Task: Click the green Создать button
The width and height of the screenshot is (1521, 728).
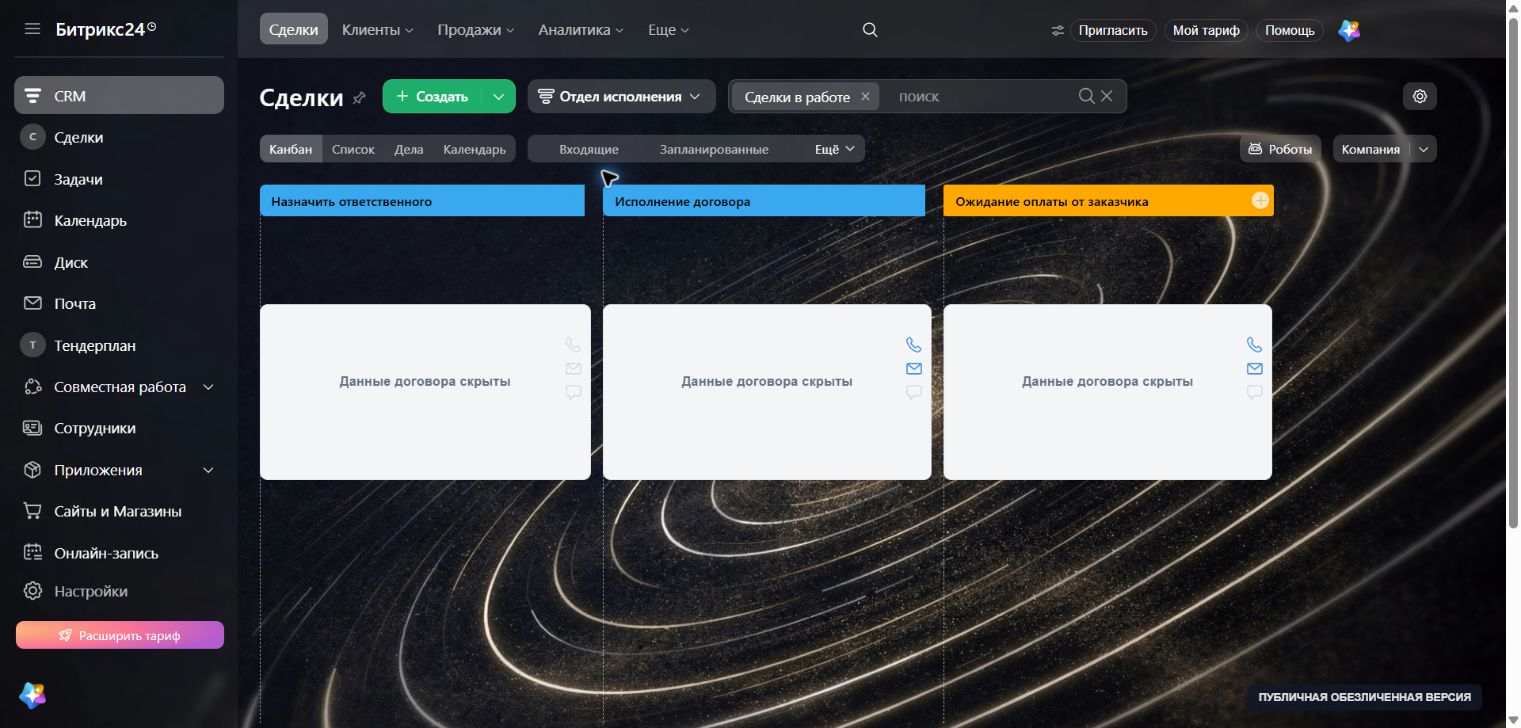Action: point(432,96)
